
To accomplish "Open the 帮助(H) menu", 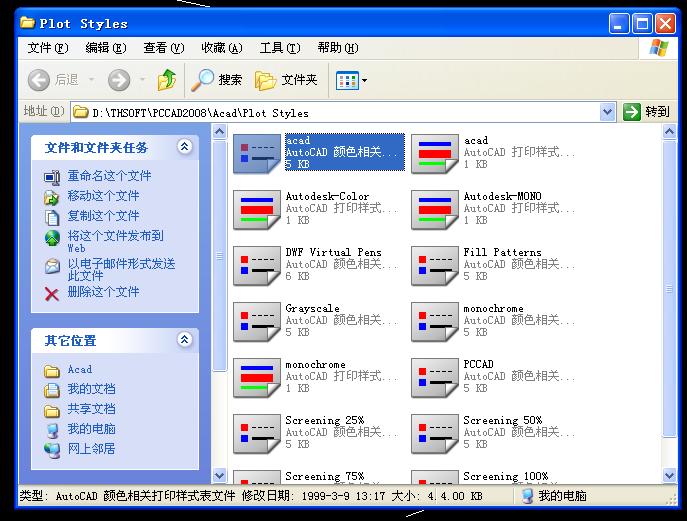I will tap(338, 47).
